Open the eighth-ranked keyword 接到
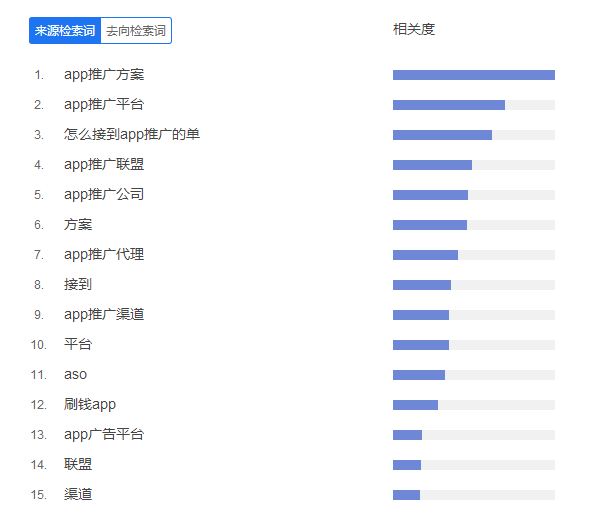This screenshot has width=601, height=517. (78, 284)
